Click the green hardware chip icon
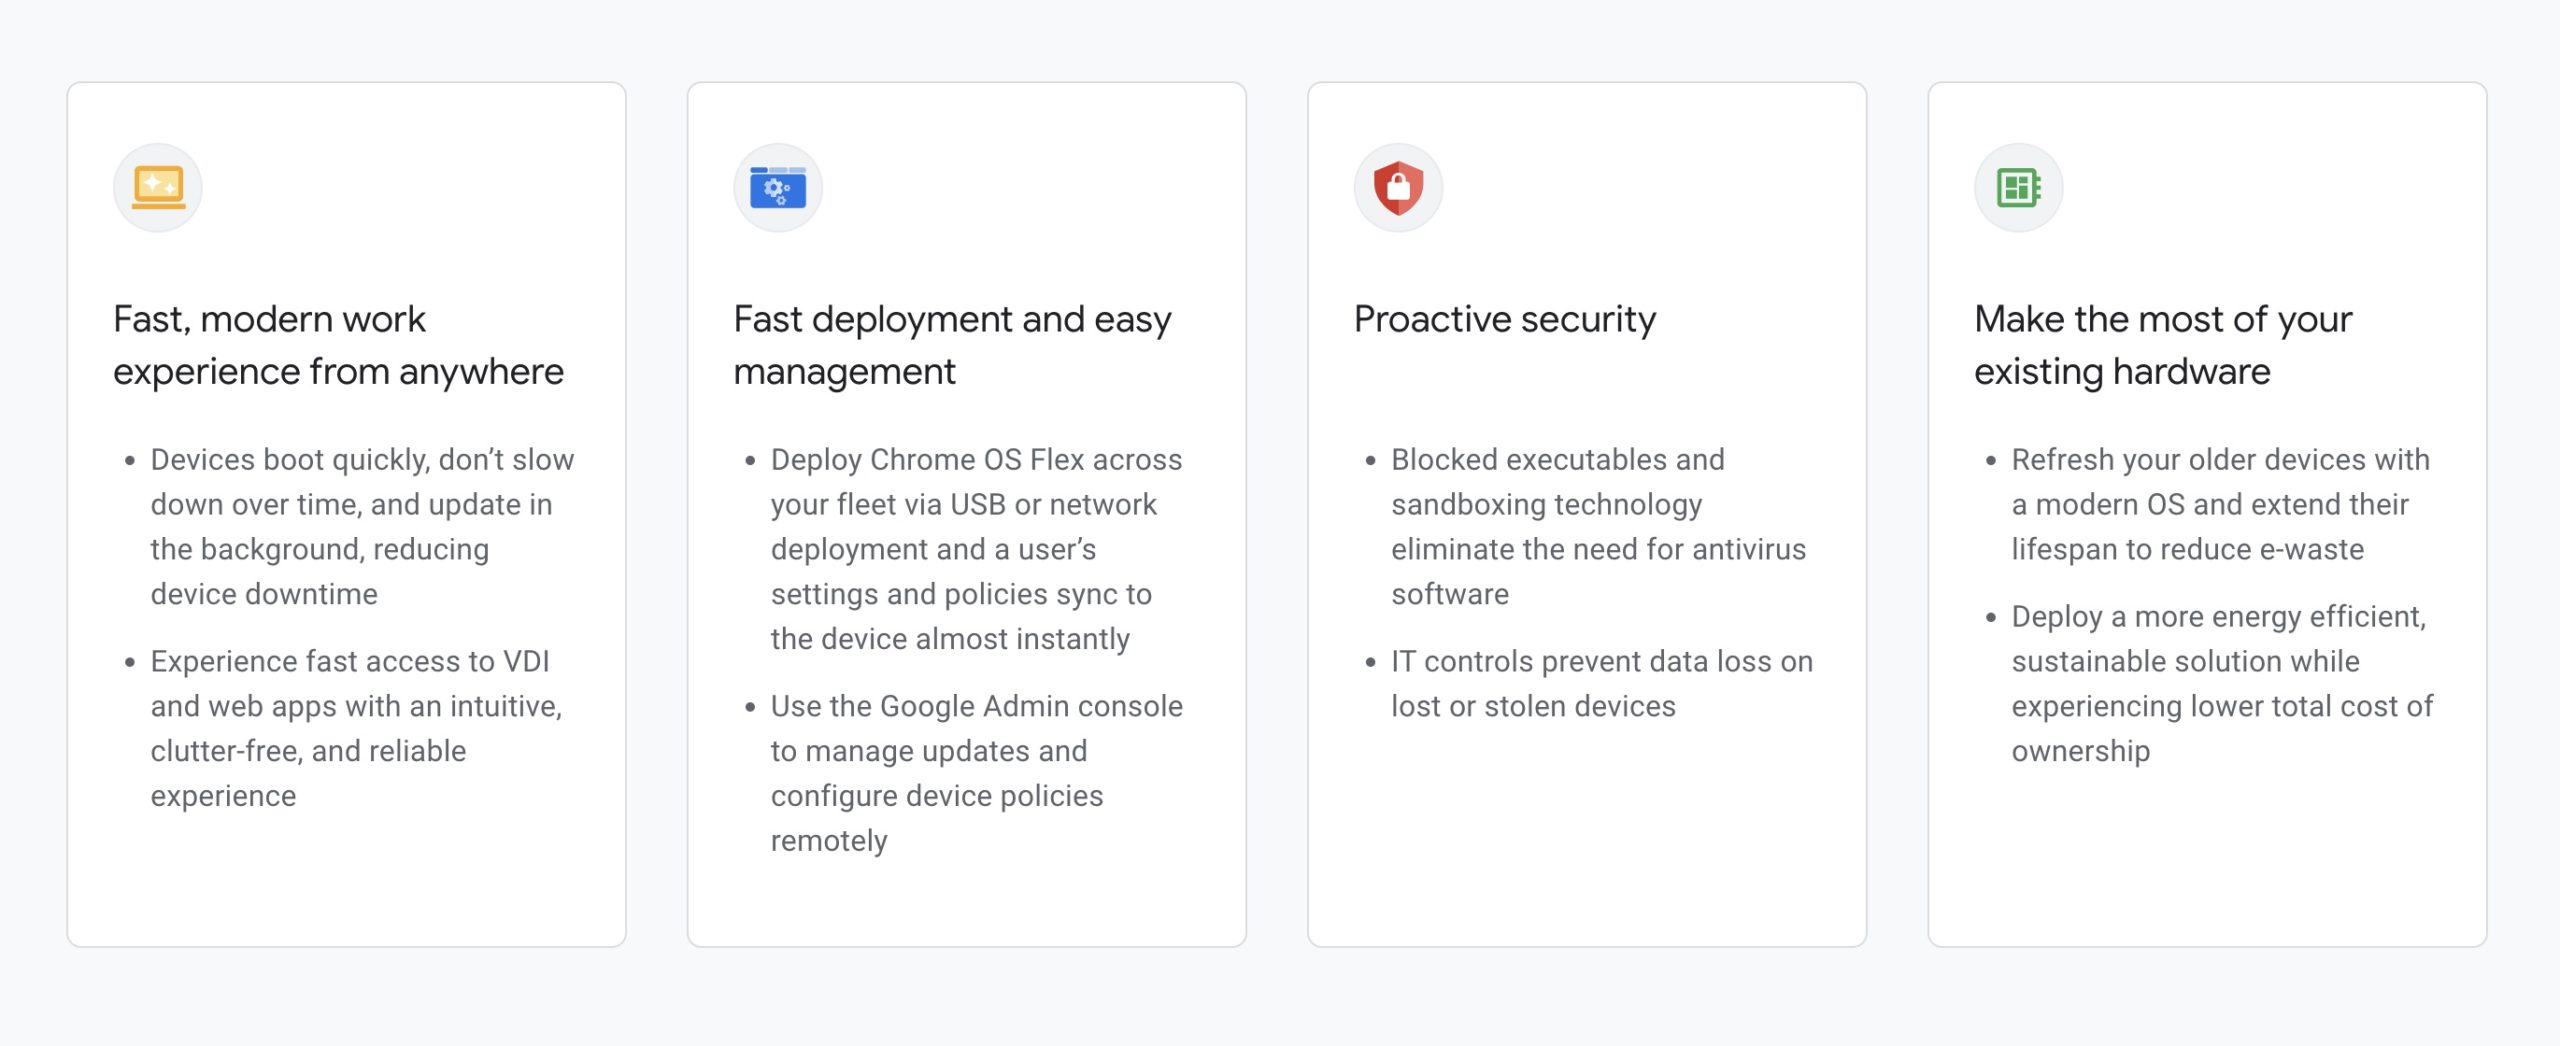Screen dimensions: 2560x1046 (x=2018, y=187)
